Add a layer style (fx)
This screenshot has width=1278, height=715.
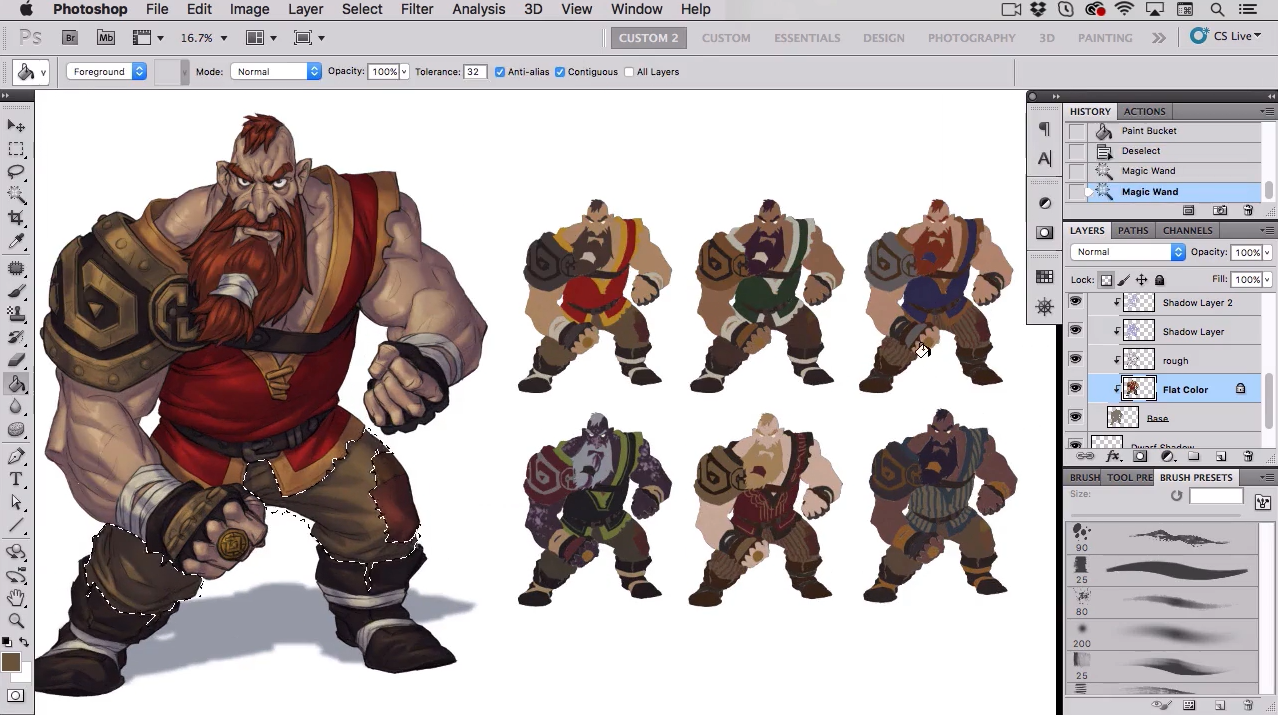click(1113, 457)
